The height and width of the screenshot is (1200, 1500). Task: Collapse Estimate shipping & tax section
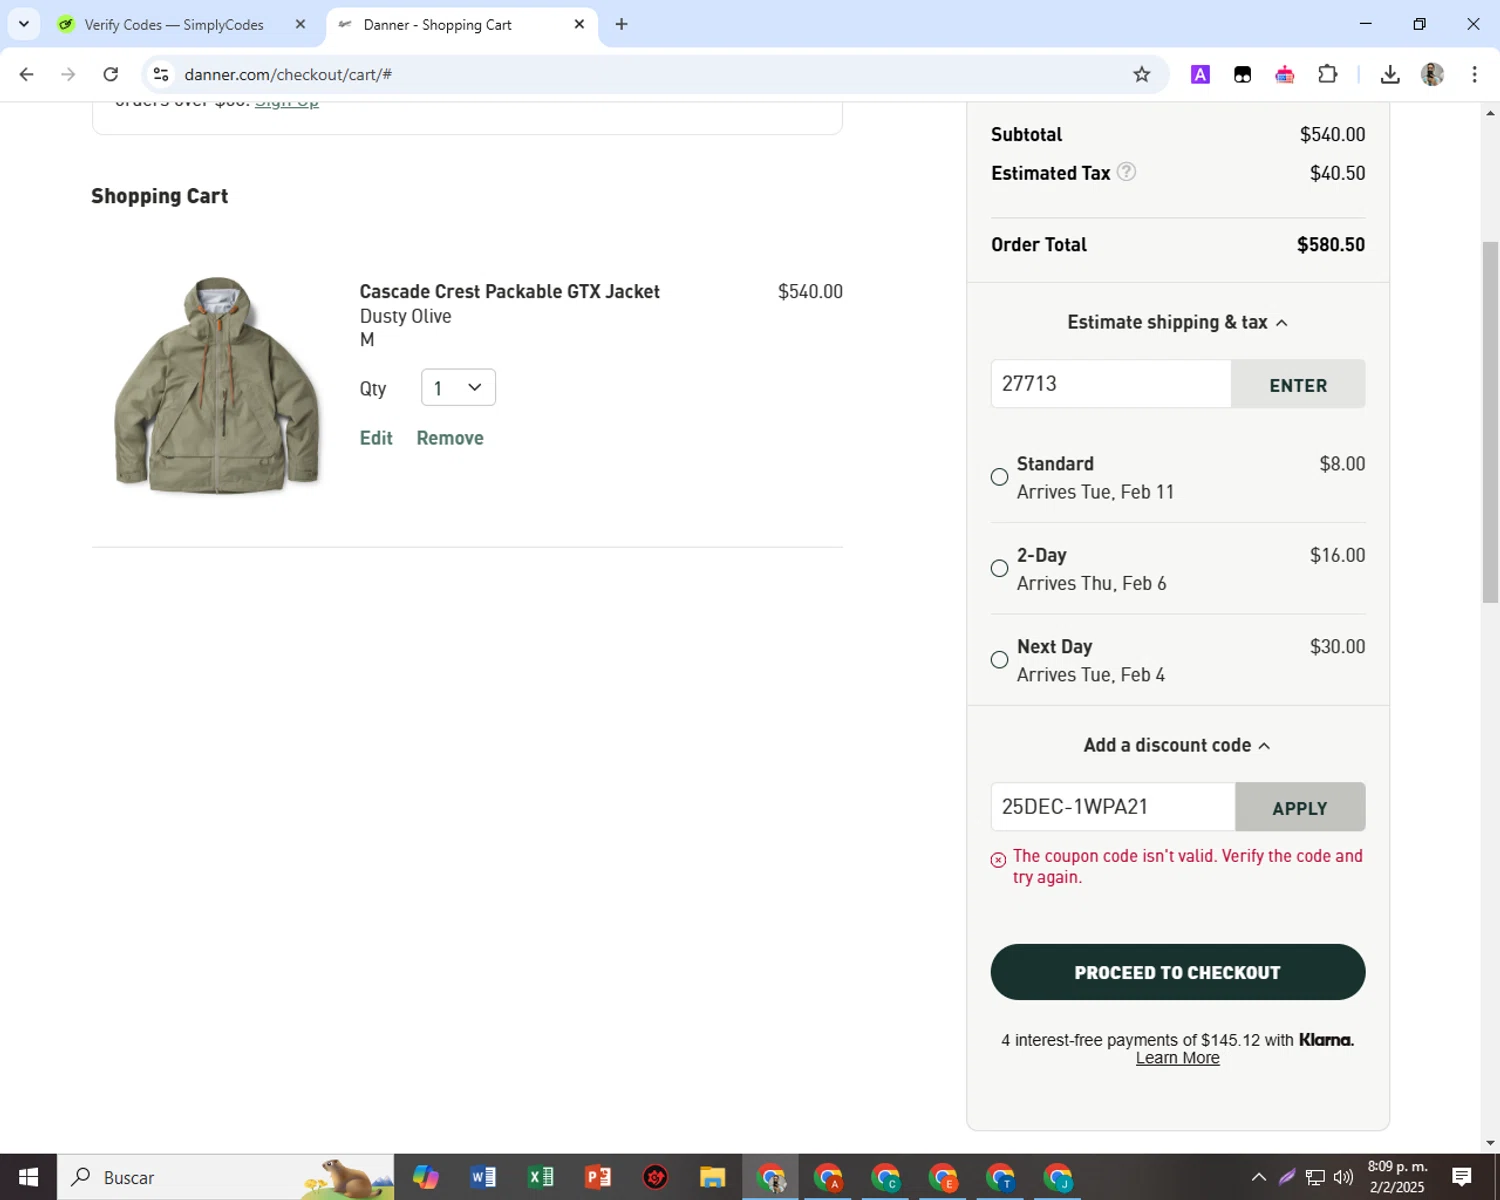click(x=1177, y=322)
